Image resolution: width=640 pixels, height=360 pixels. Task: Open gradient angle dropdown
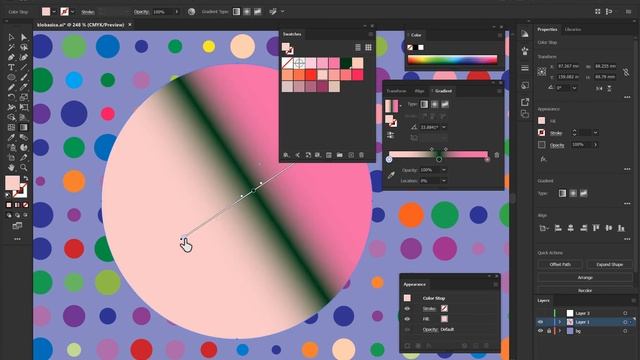pyautogui.click(x=444, y=127)
